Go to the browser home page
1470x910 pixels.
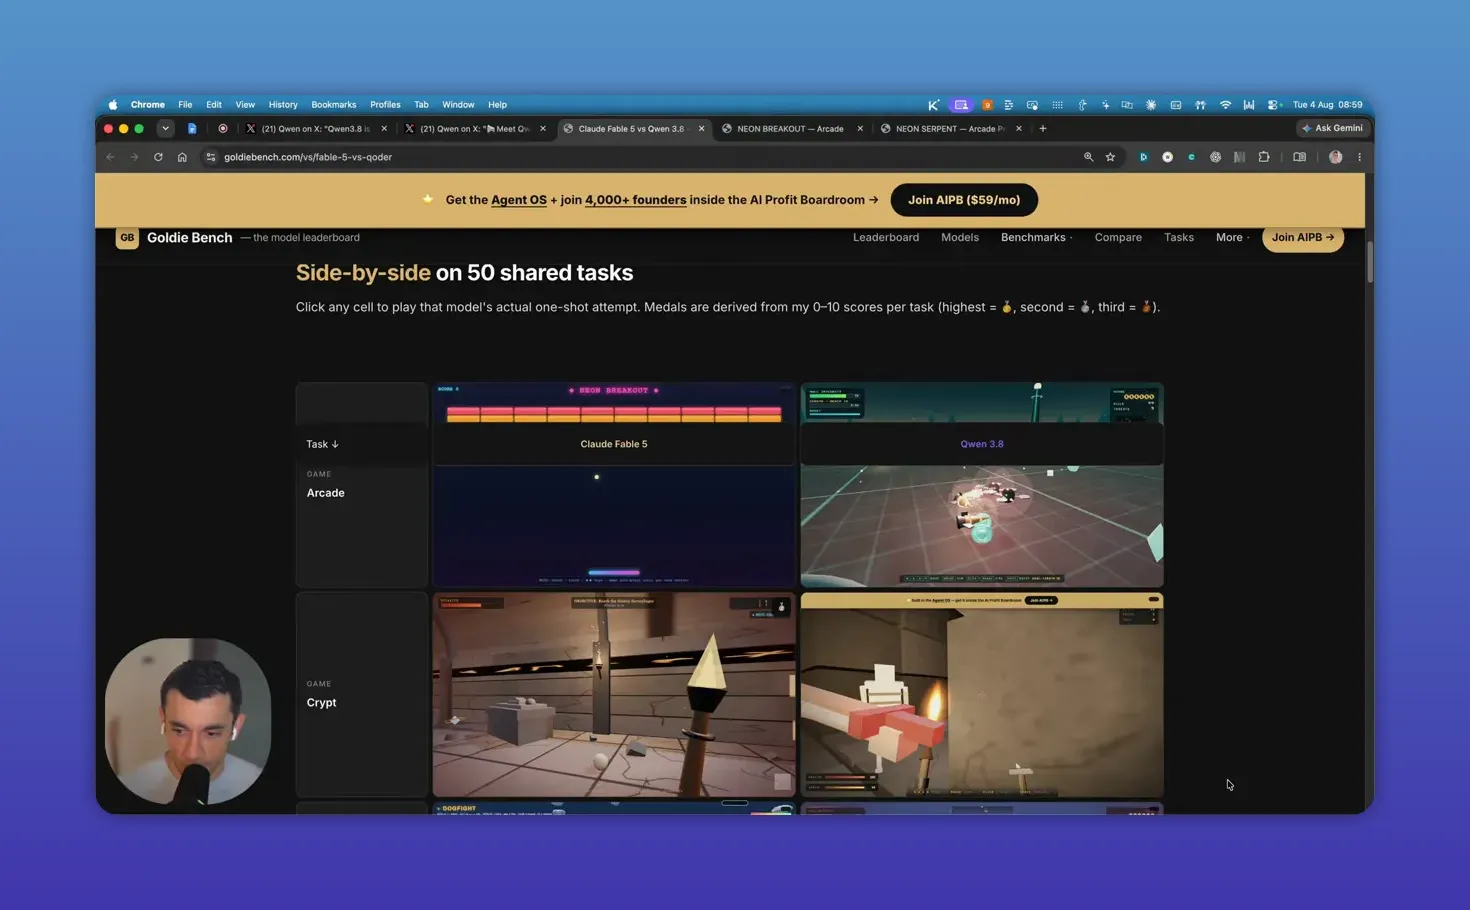pyautogui.click(x=182, y=157)
